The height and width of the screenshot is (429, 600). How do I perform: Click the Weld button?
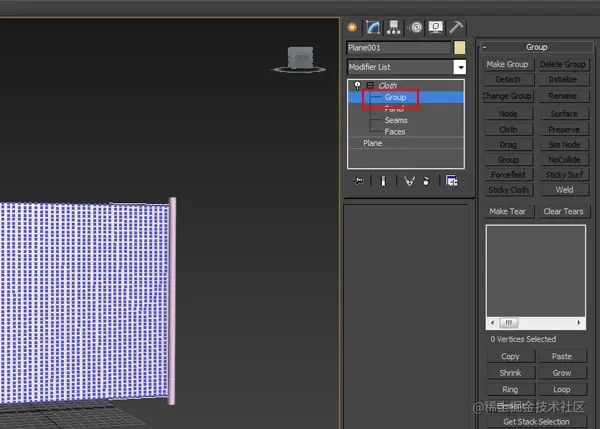(564, 190)
